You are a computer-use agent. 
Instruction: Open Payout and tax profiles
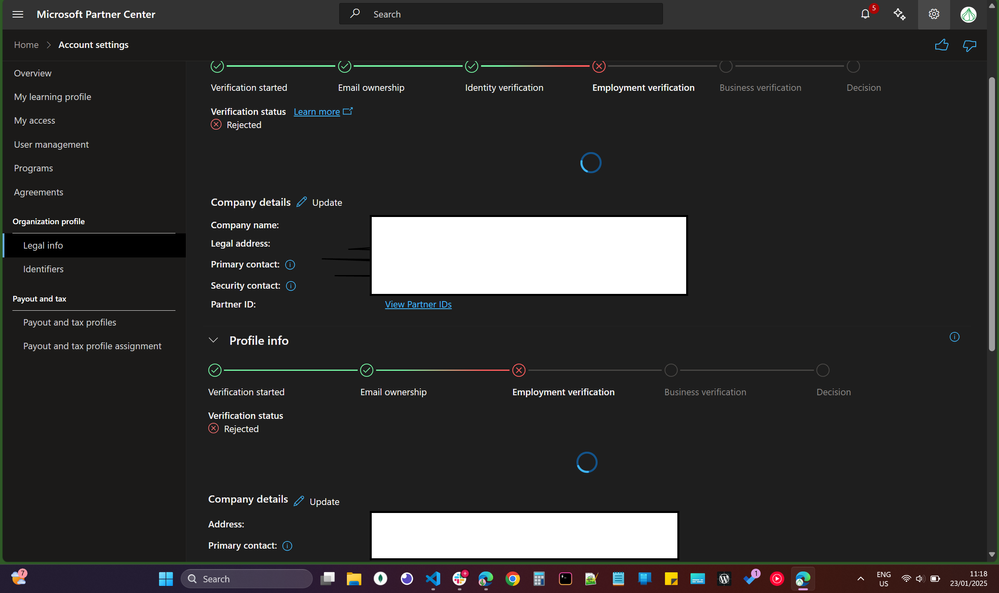coord(69,322)
